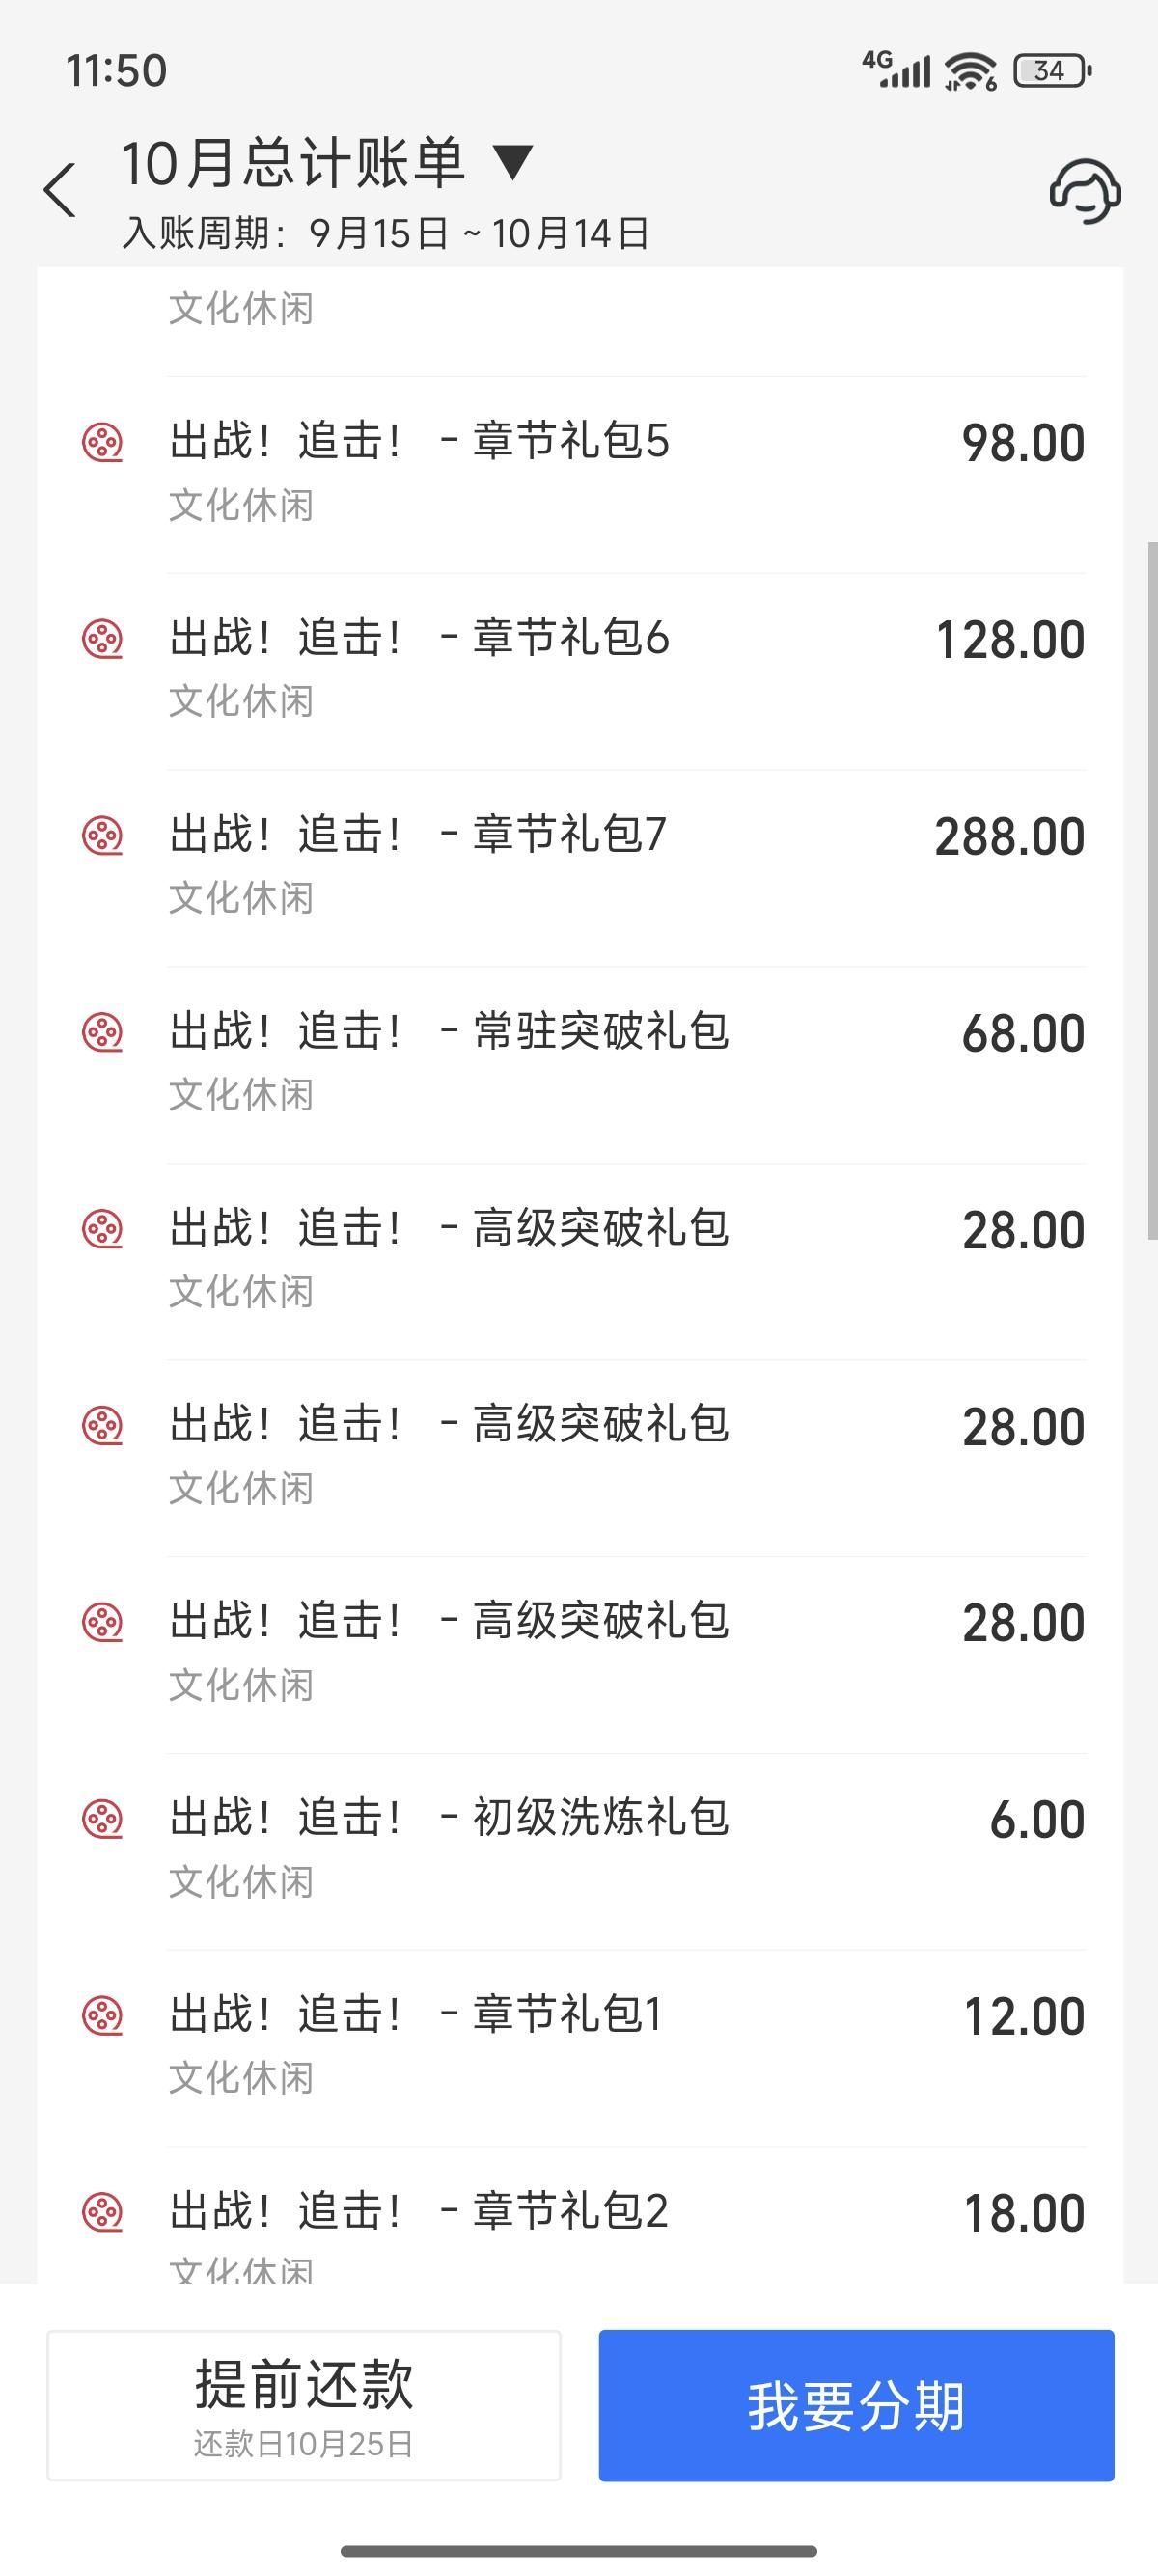Tap the battery indicator in status bar
Image resolution: width=1158 pixels, height=2576 pixels.
(x=1052, y=71)
